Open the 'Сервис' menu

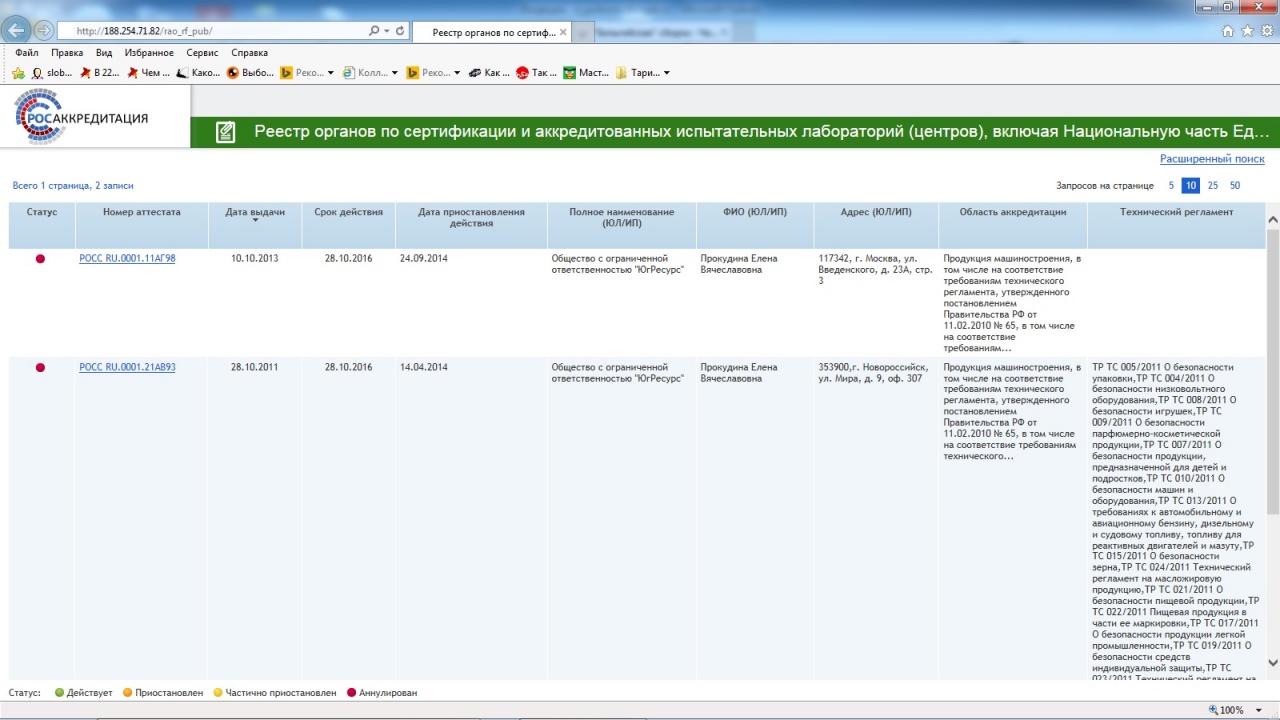click(202, 53)
